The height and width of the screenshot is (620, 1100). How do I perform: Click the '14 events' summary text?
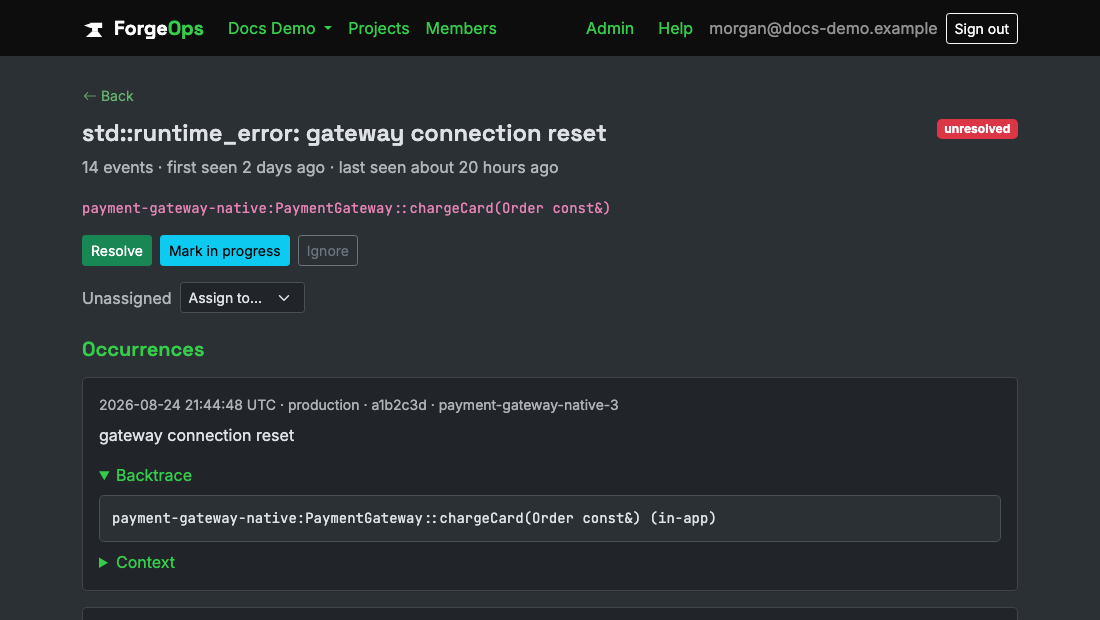[x=117, y=168]
